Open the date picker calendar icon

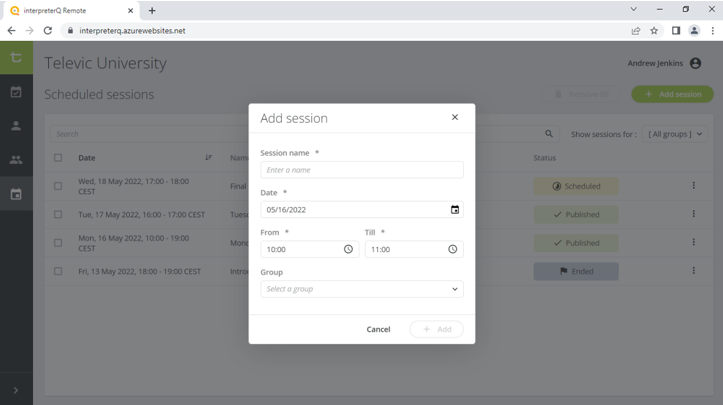tap(455, 210)
